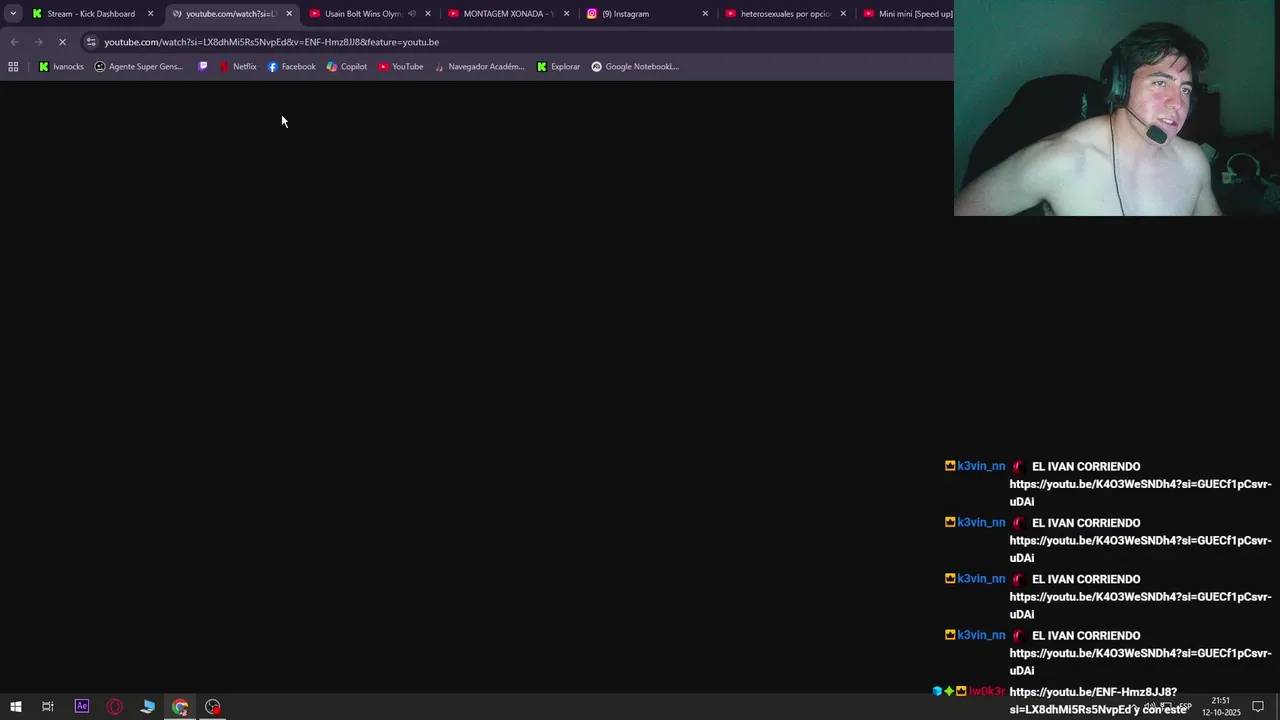Mute the Usain Bolt tab audio icon
Image resolution: width=1280 pixels, height=720 pixels.
[x=412, y=14]
